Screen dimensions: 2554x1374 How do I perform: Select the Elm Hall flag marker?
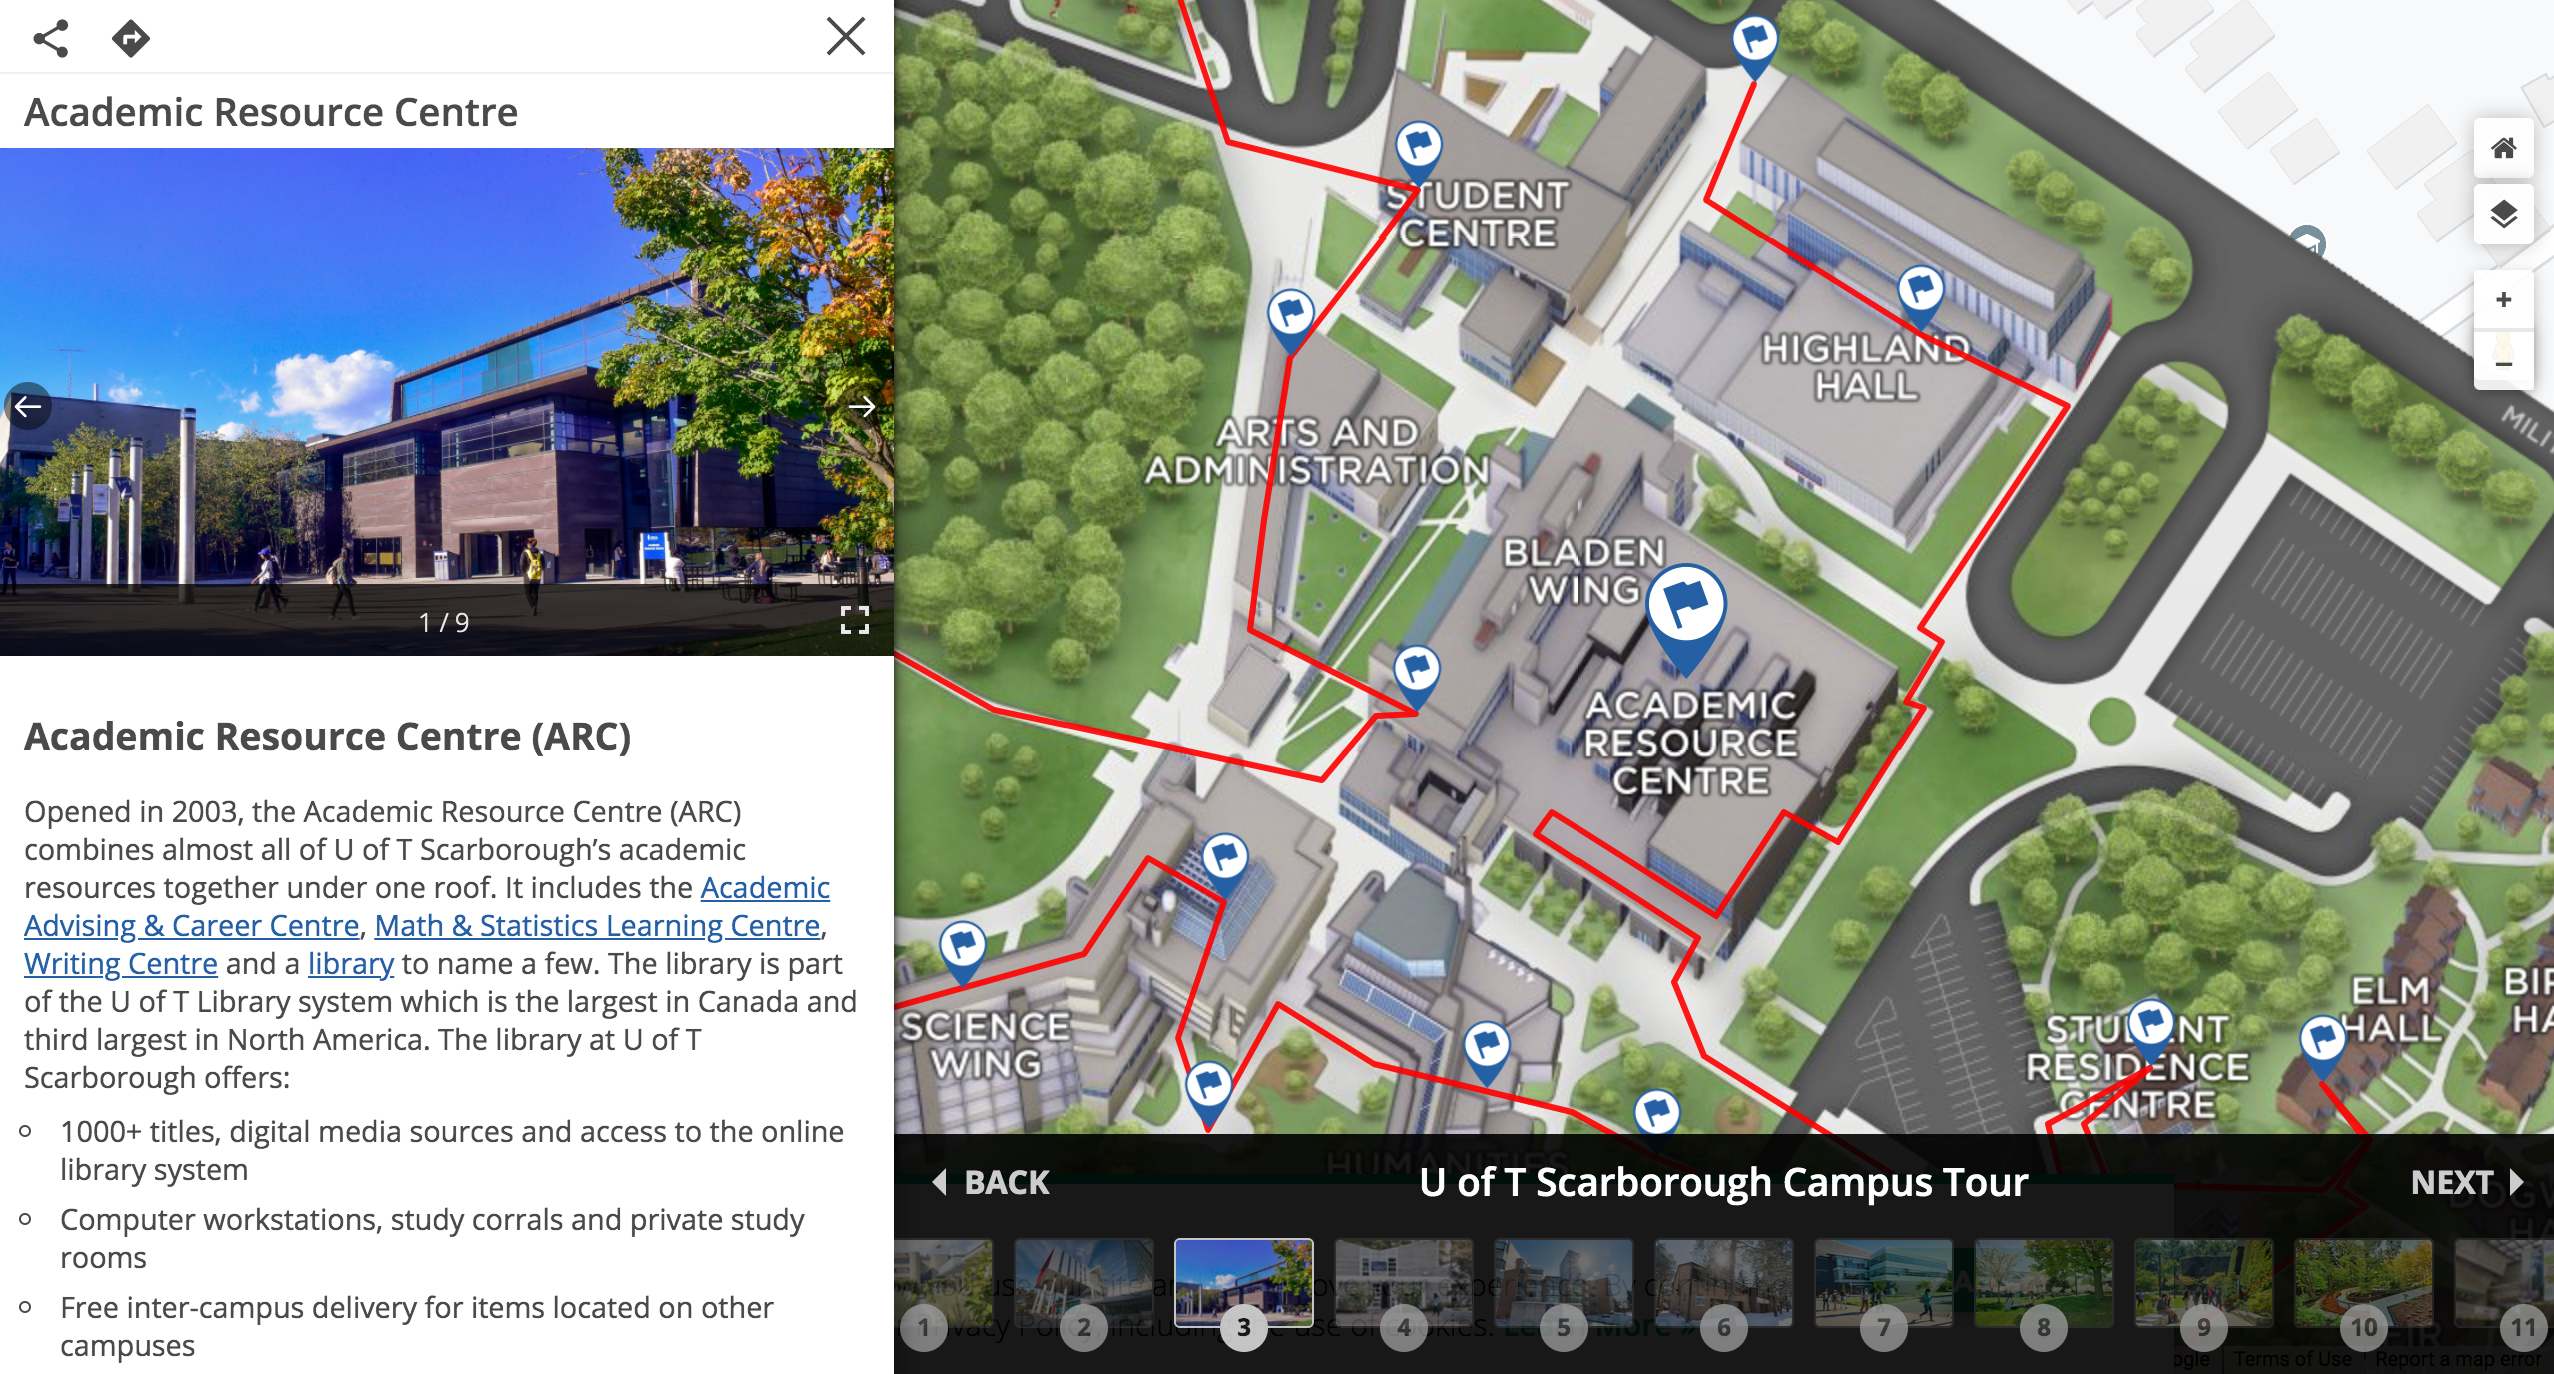click(x=2322, y=1046)
